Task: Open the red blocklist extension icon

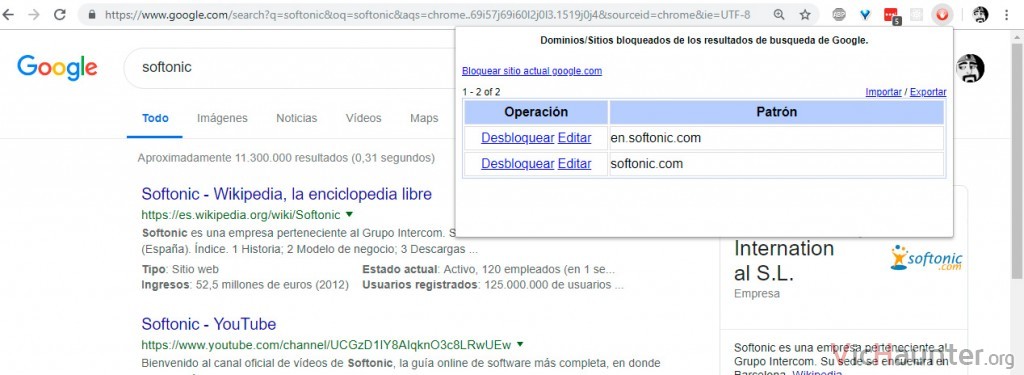Action: click(942, 14)
